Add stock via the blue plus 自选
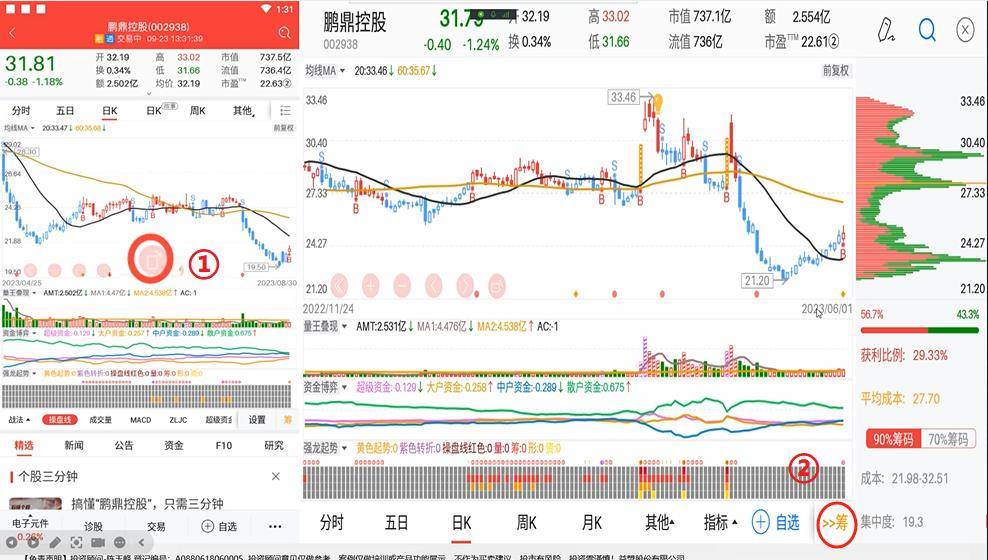The width and height of the screenshot is (988, 560). click(x=776, y=522)
